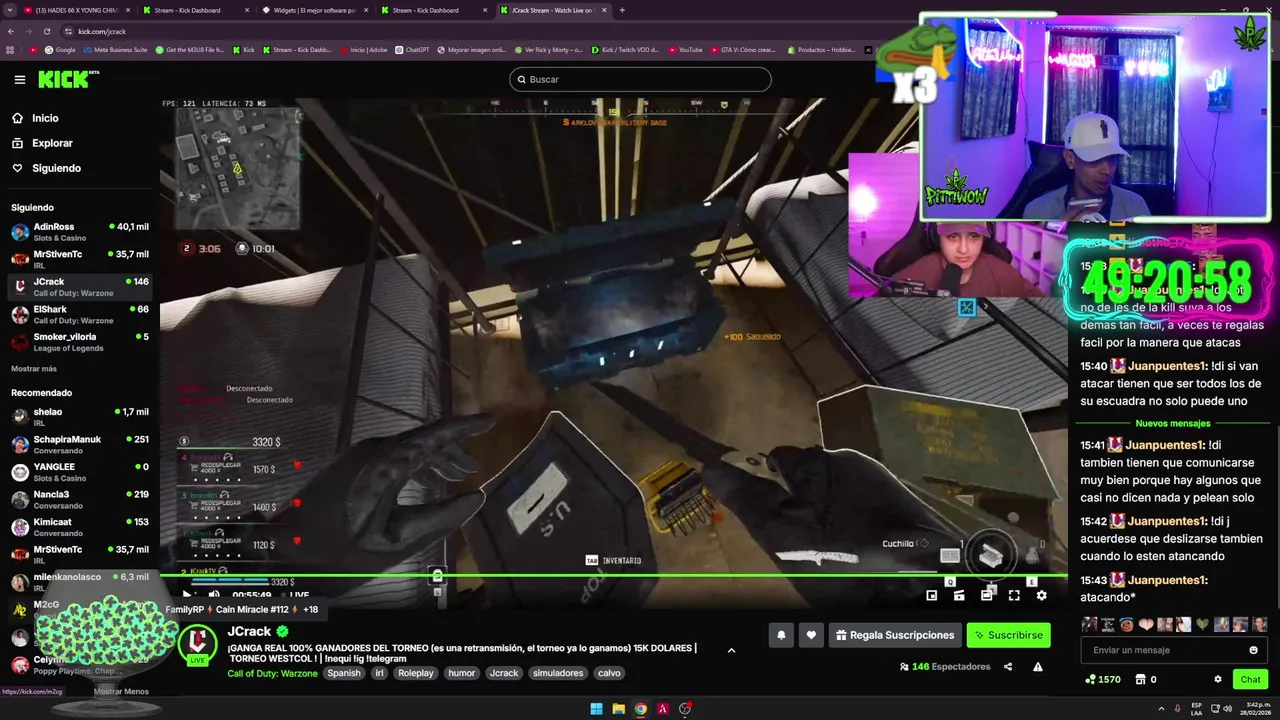This screenshot has width=1280, height=720.
Task: Open emoji picker in chat
Action: [x=1254, y=650]
